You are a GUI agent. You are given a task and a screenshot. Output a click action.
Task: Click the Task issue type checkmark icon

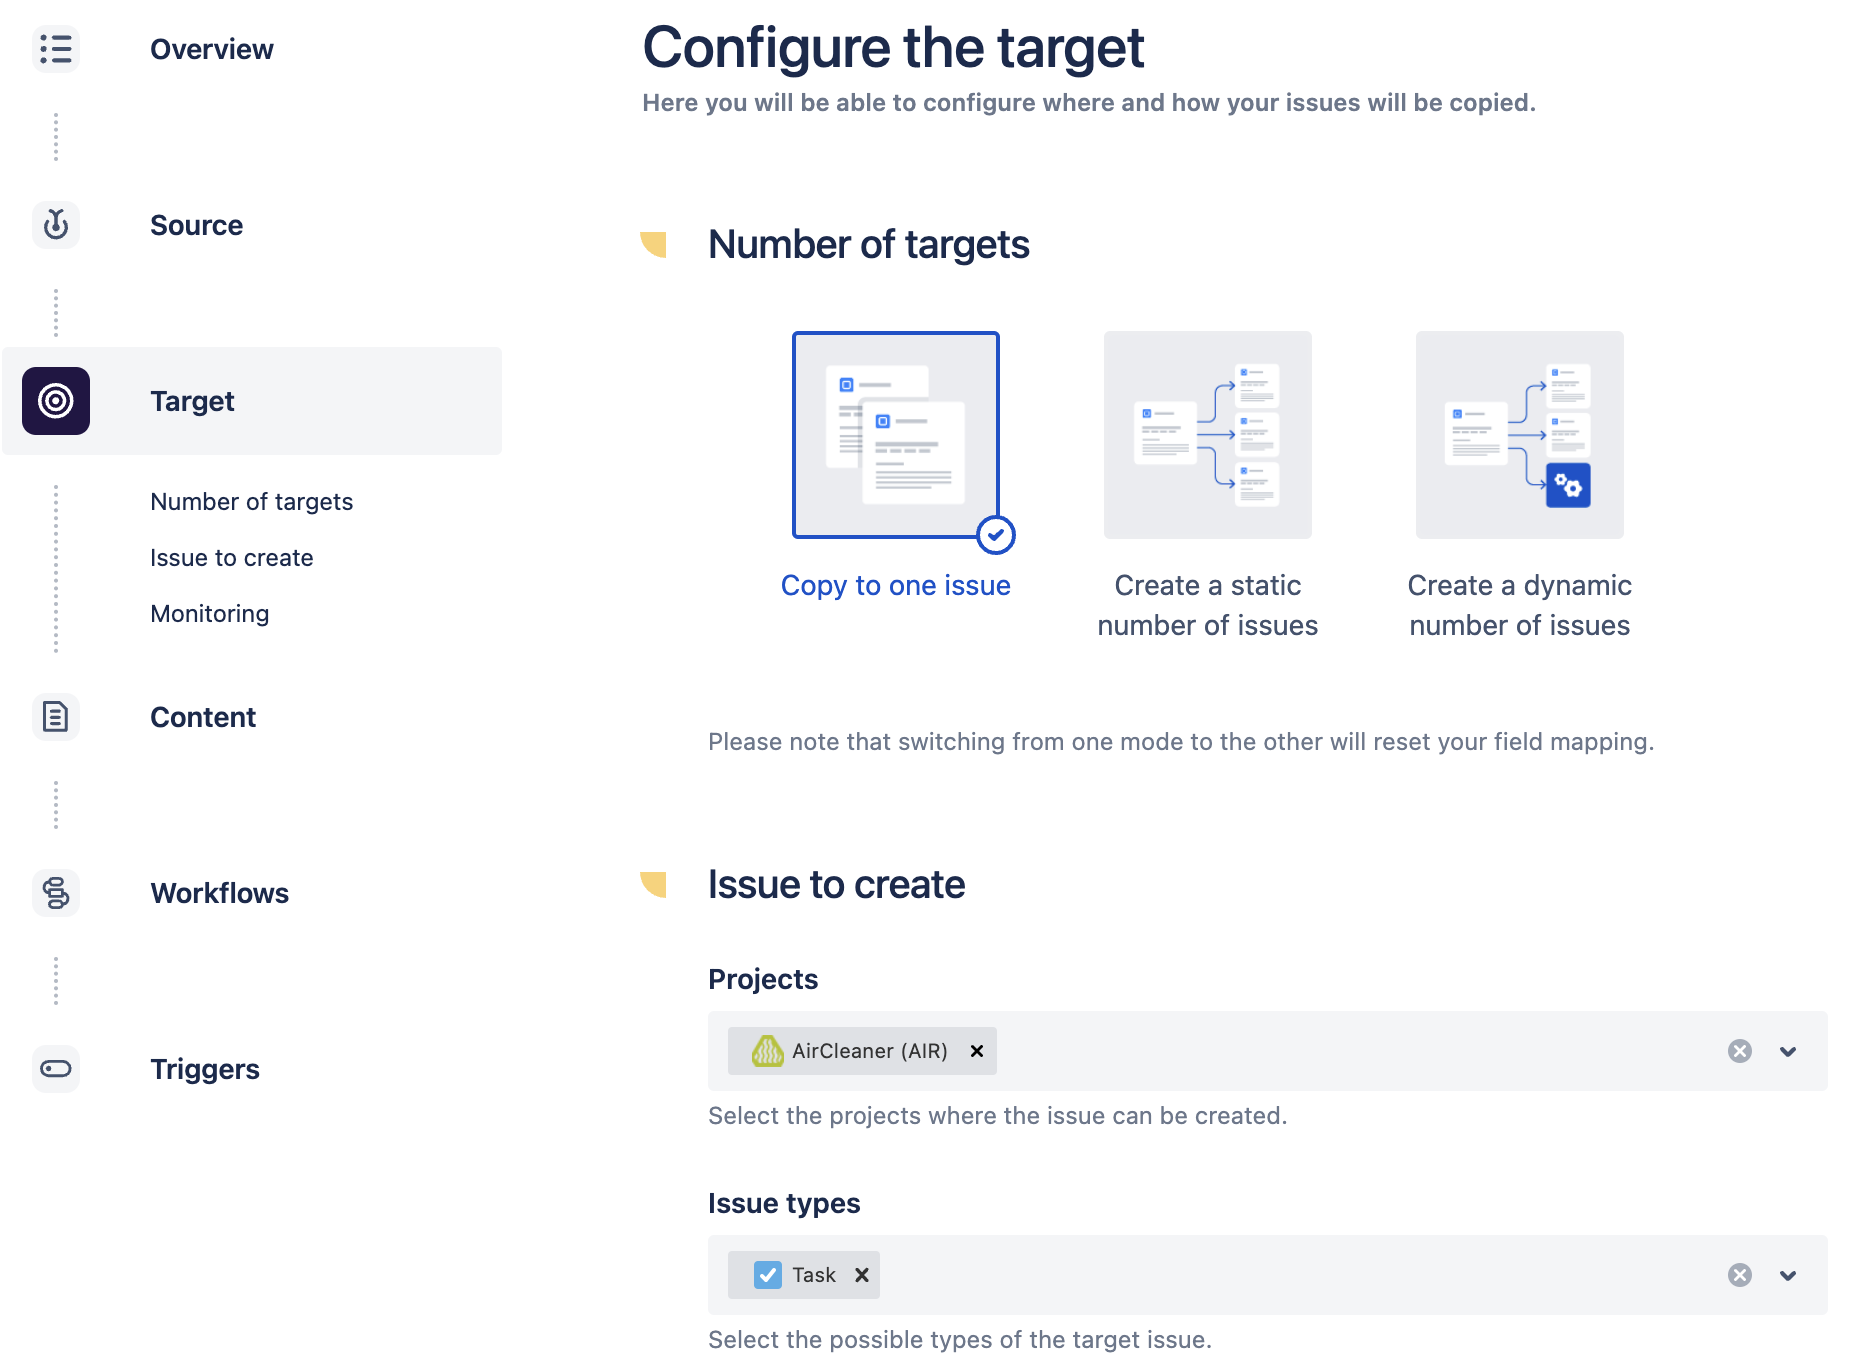[x=767, y=1275]
